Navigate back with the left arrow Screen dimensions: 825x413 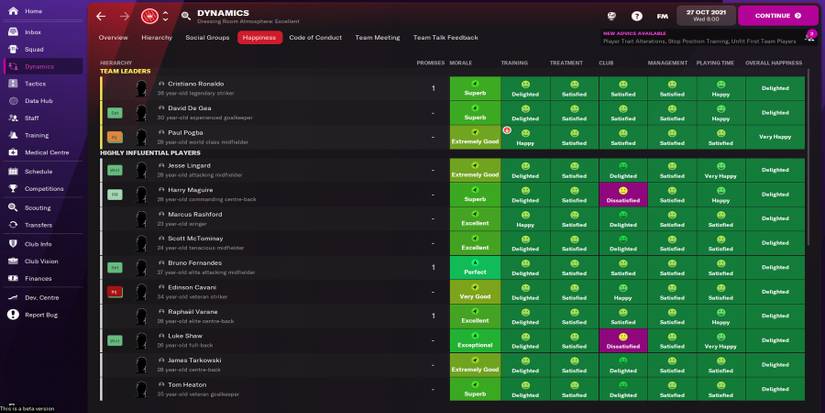(x=101, y=16)
